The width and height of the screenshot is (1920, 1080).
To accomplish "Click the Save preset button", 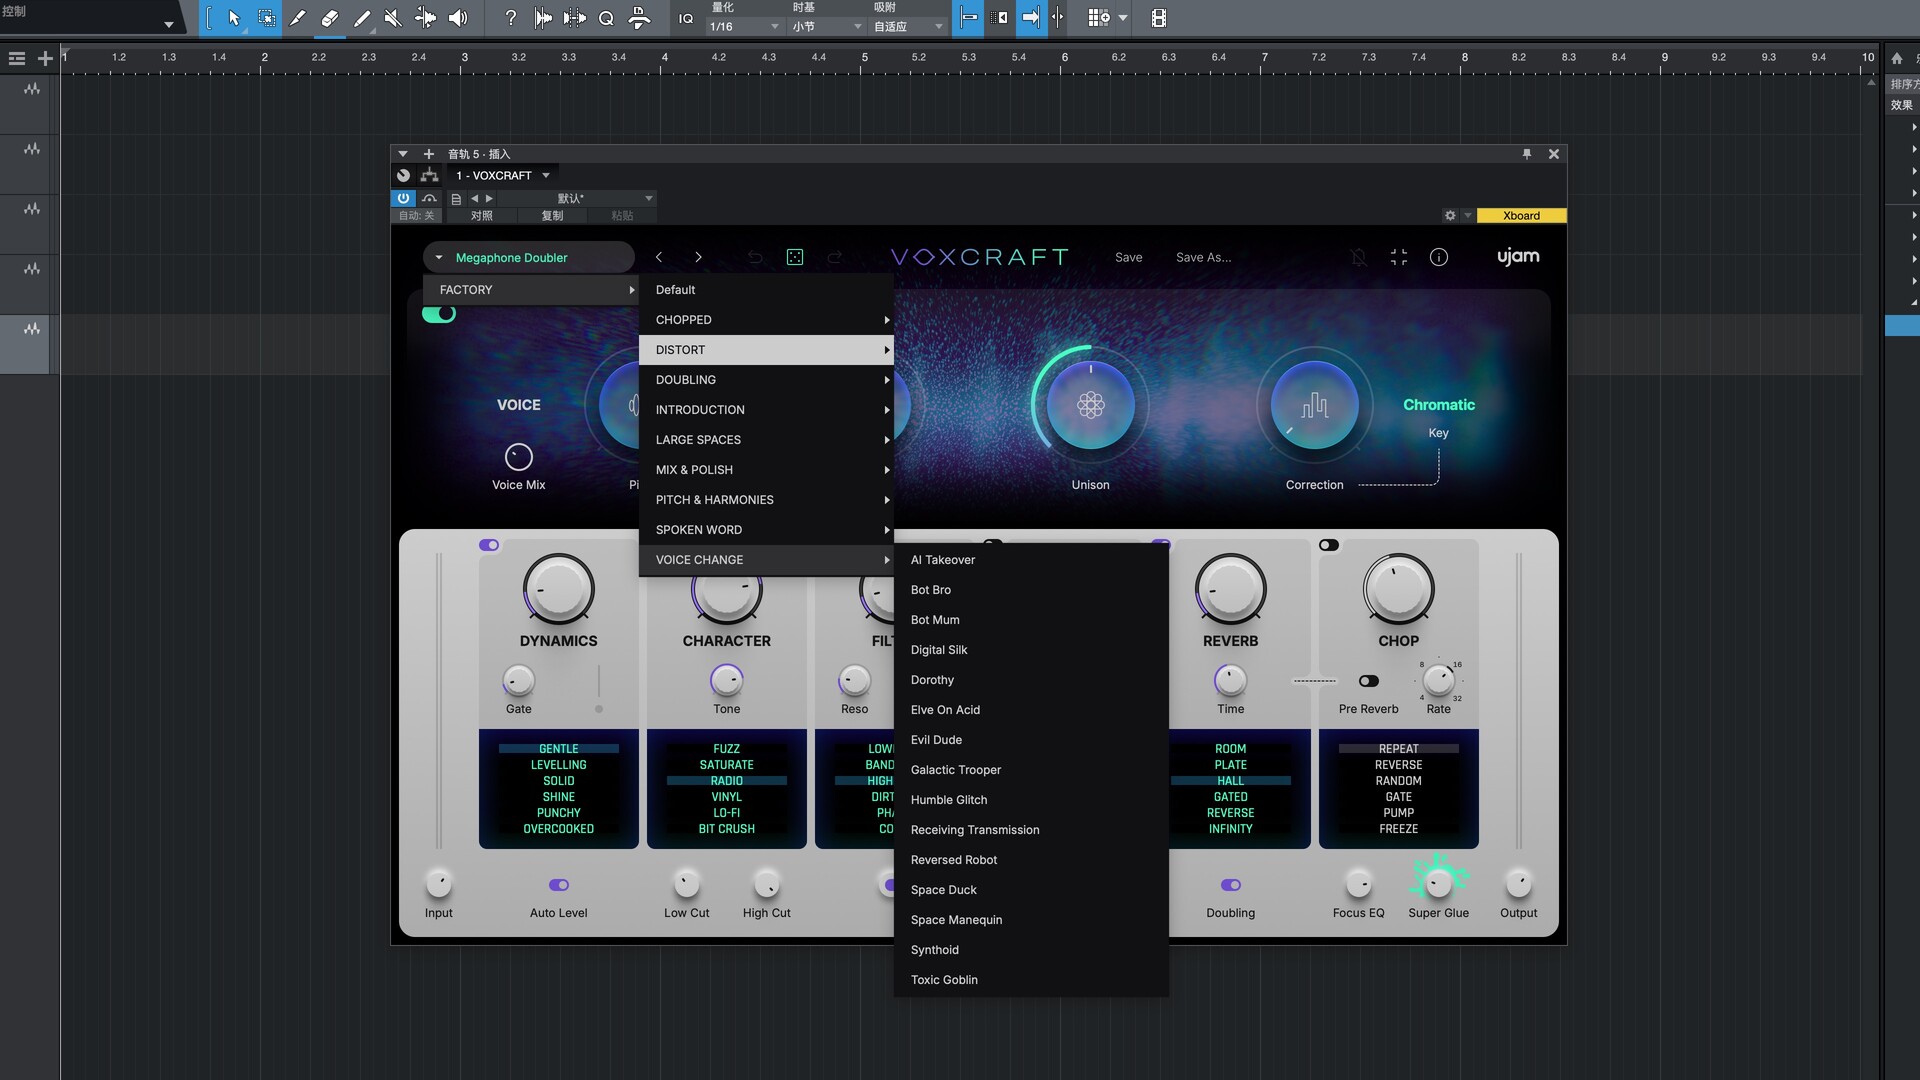I will (x=1128, y=257).
